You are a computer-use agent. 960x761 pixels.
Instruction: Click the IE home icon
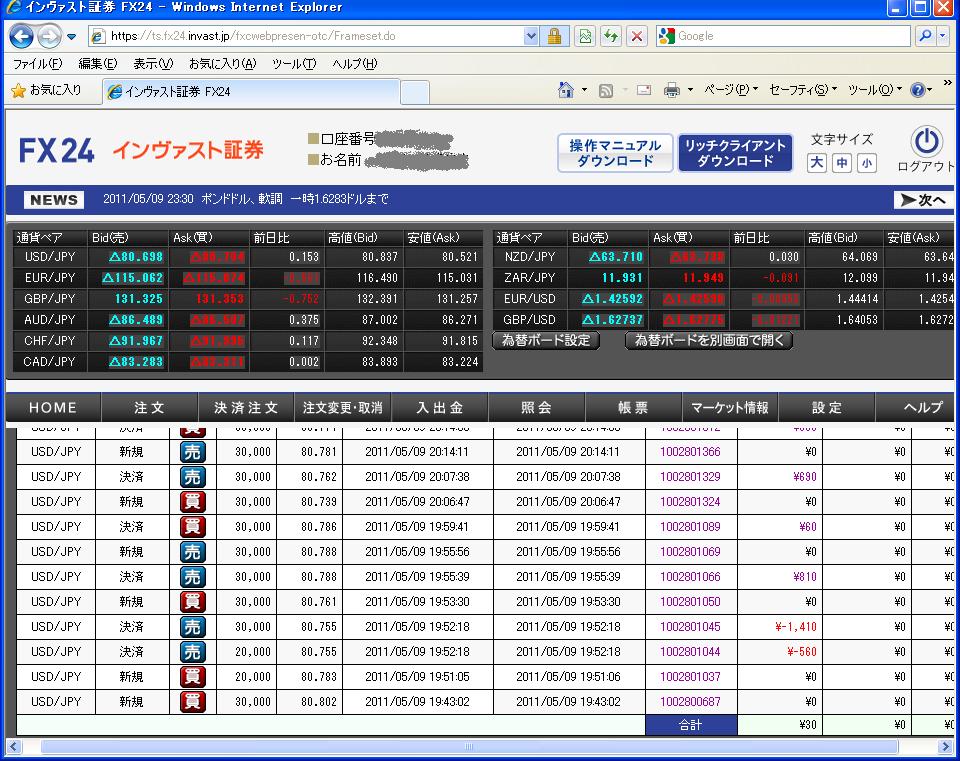click(x=566, y=90)
